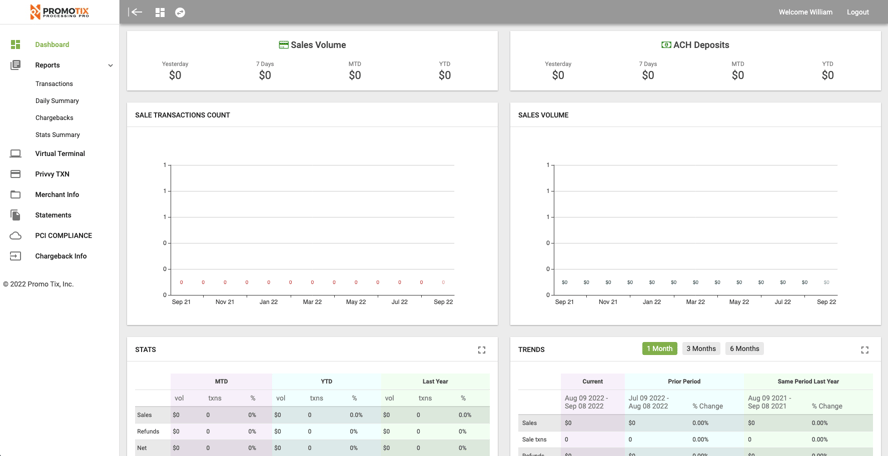This screenshot has width=888, height=456.
Task: Go to Chargeback Info page
Action: [x=61, y=256]
